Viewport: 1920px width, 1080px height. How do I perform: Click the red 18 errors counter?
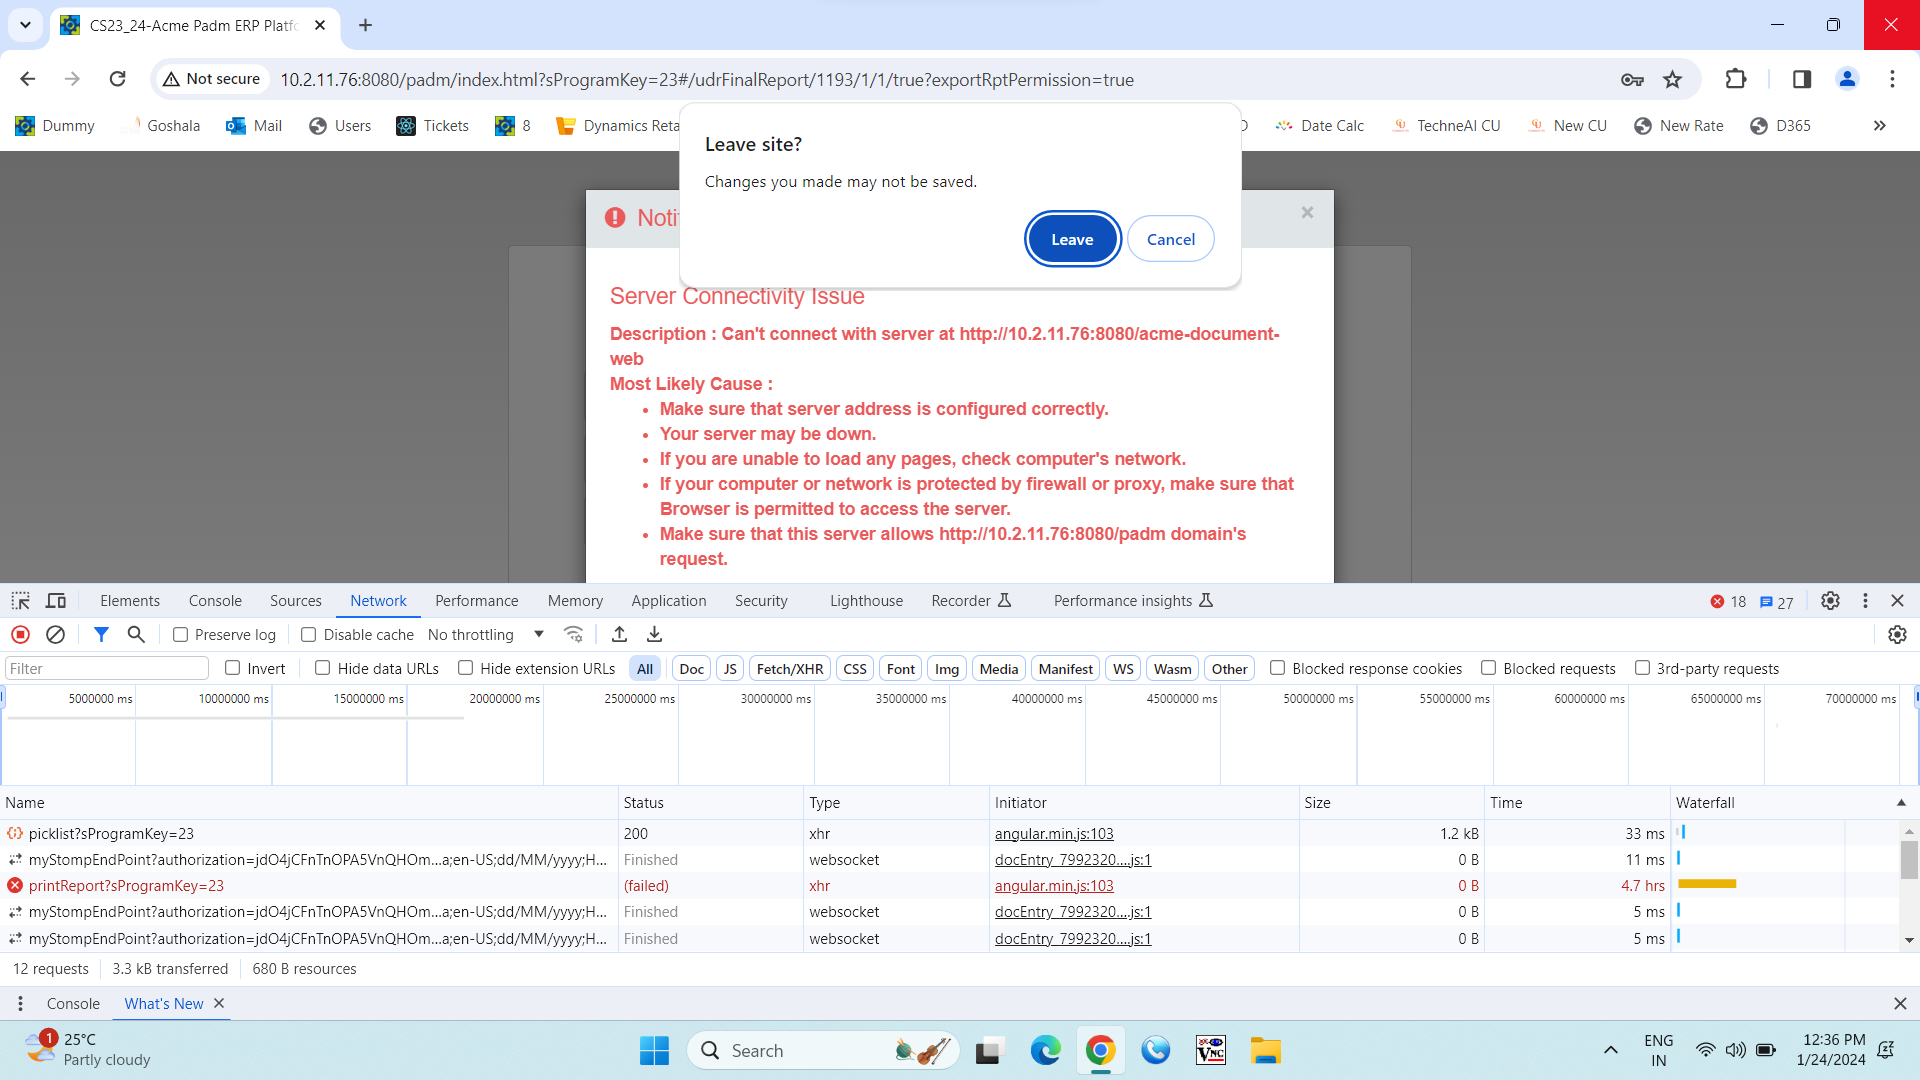1728,601
